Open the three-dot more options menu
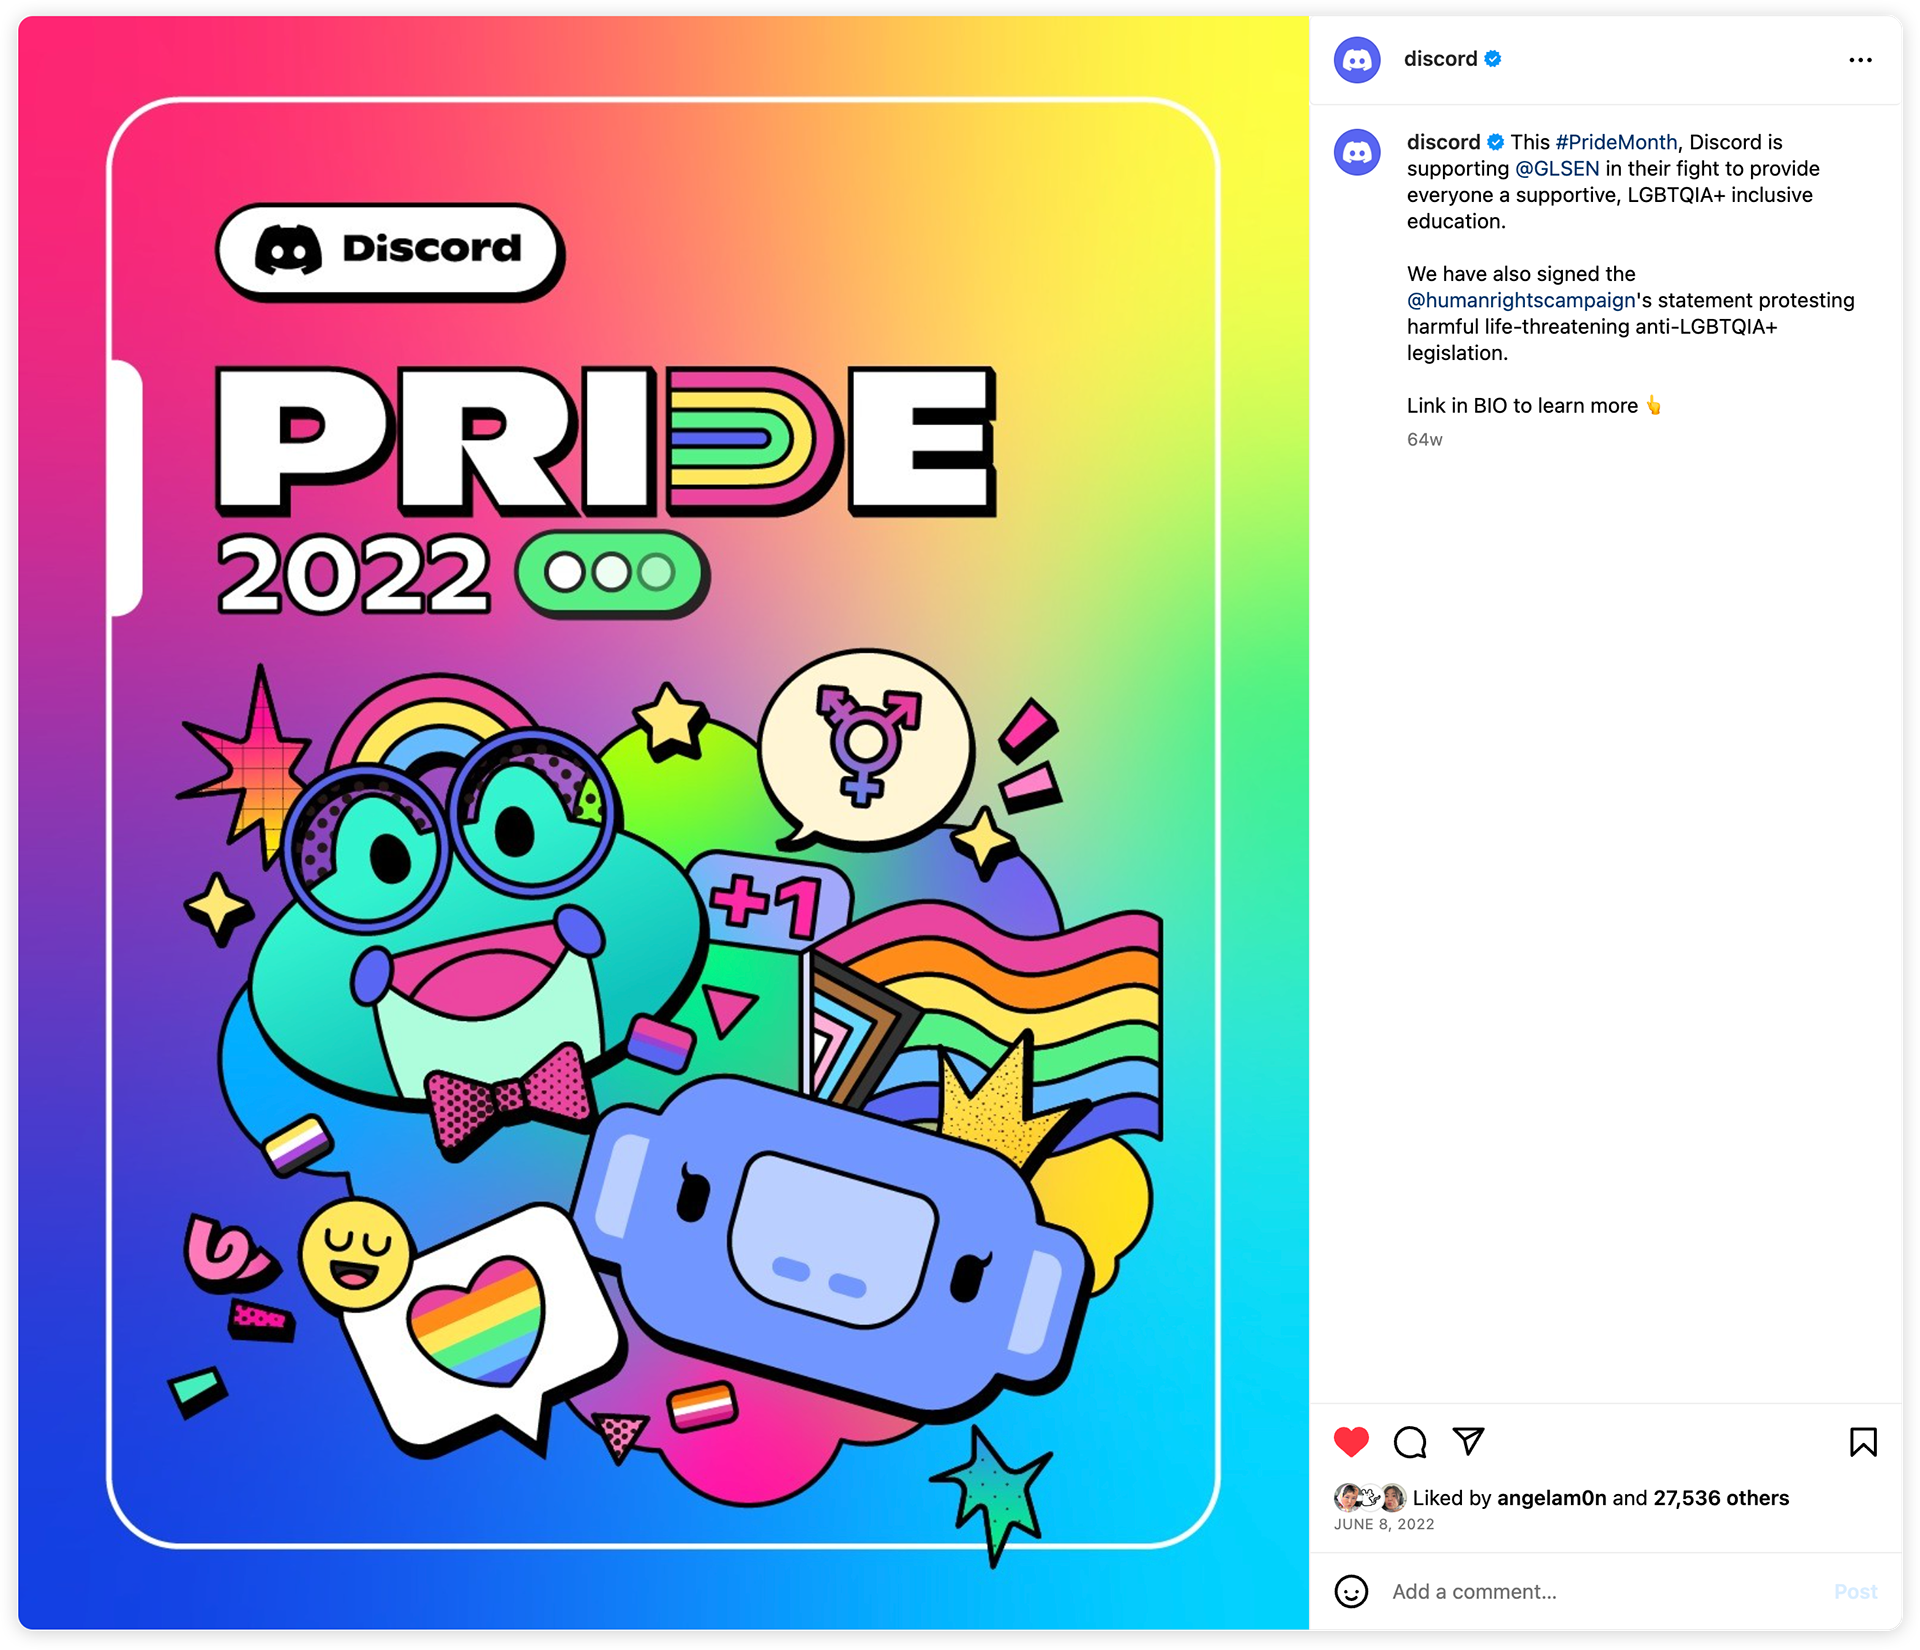Image resolution: width=1920 pixels, height=1650 pixels. coord(1860,60)
